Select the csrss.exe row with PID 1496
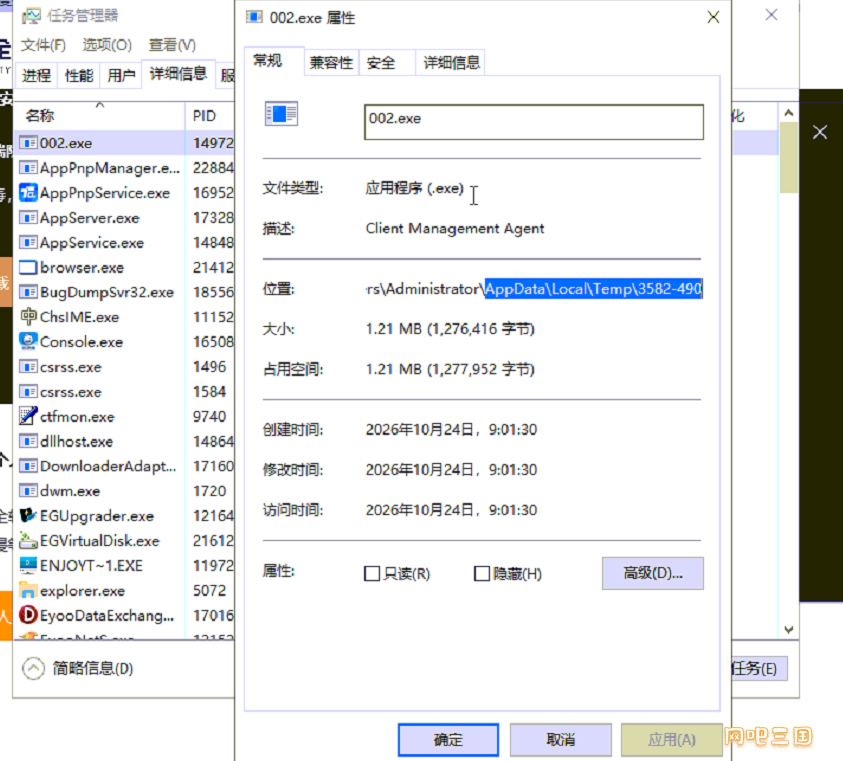Viewport: 843px width, 761px height. (x=124, y=367)
